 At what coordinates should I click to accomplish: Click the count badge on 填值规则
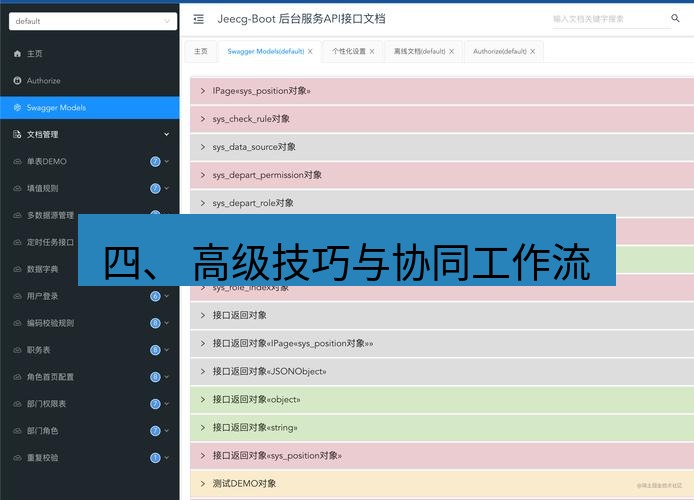pos(155,188)
